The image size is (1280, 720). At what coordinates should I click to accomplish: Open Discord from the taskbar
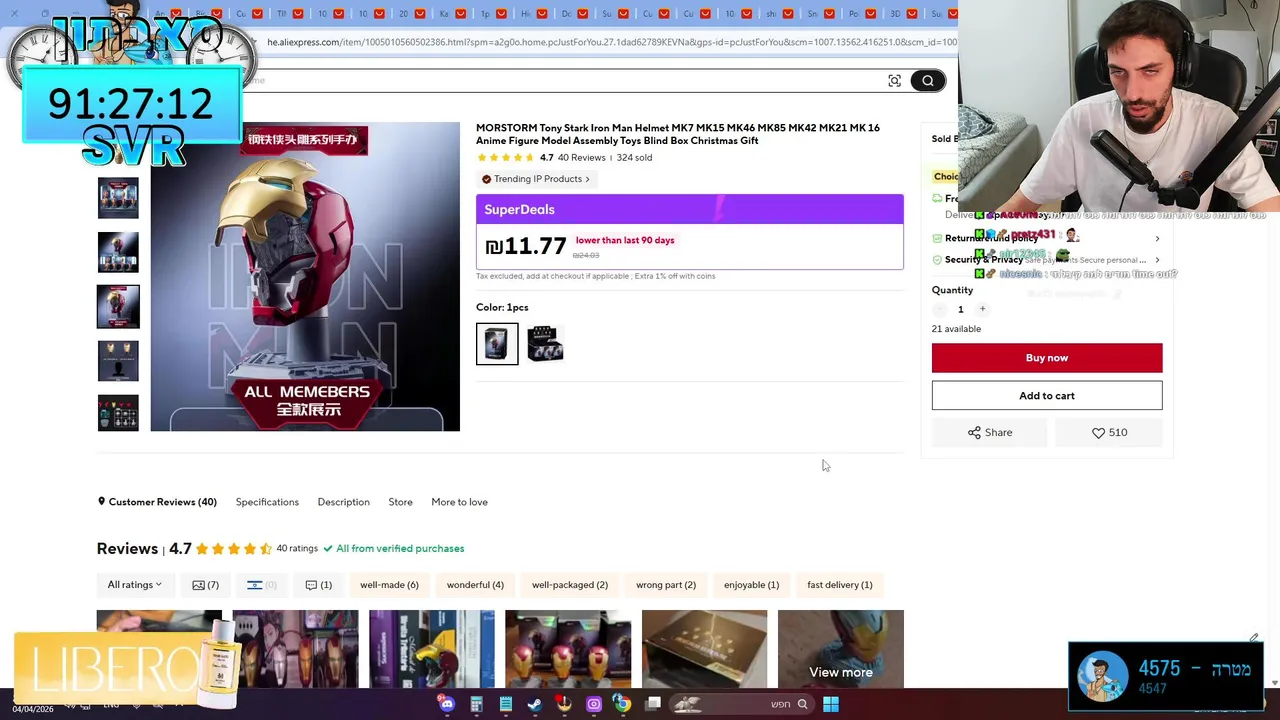pyautogui.click(x=447, y=704)
